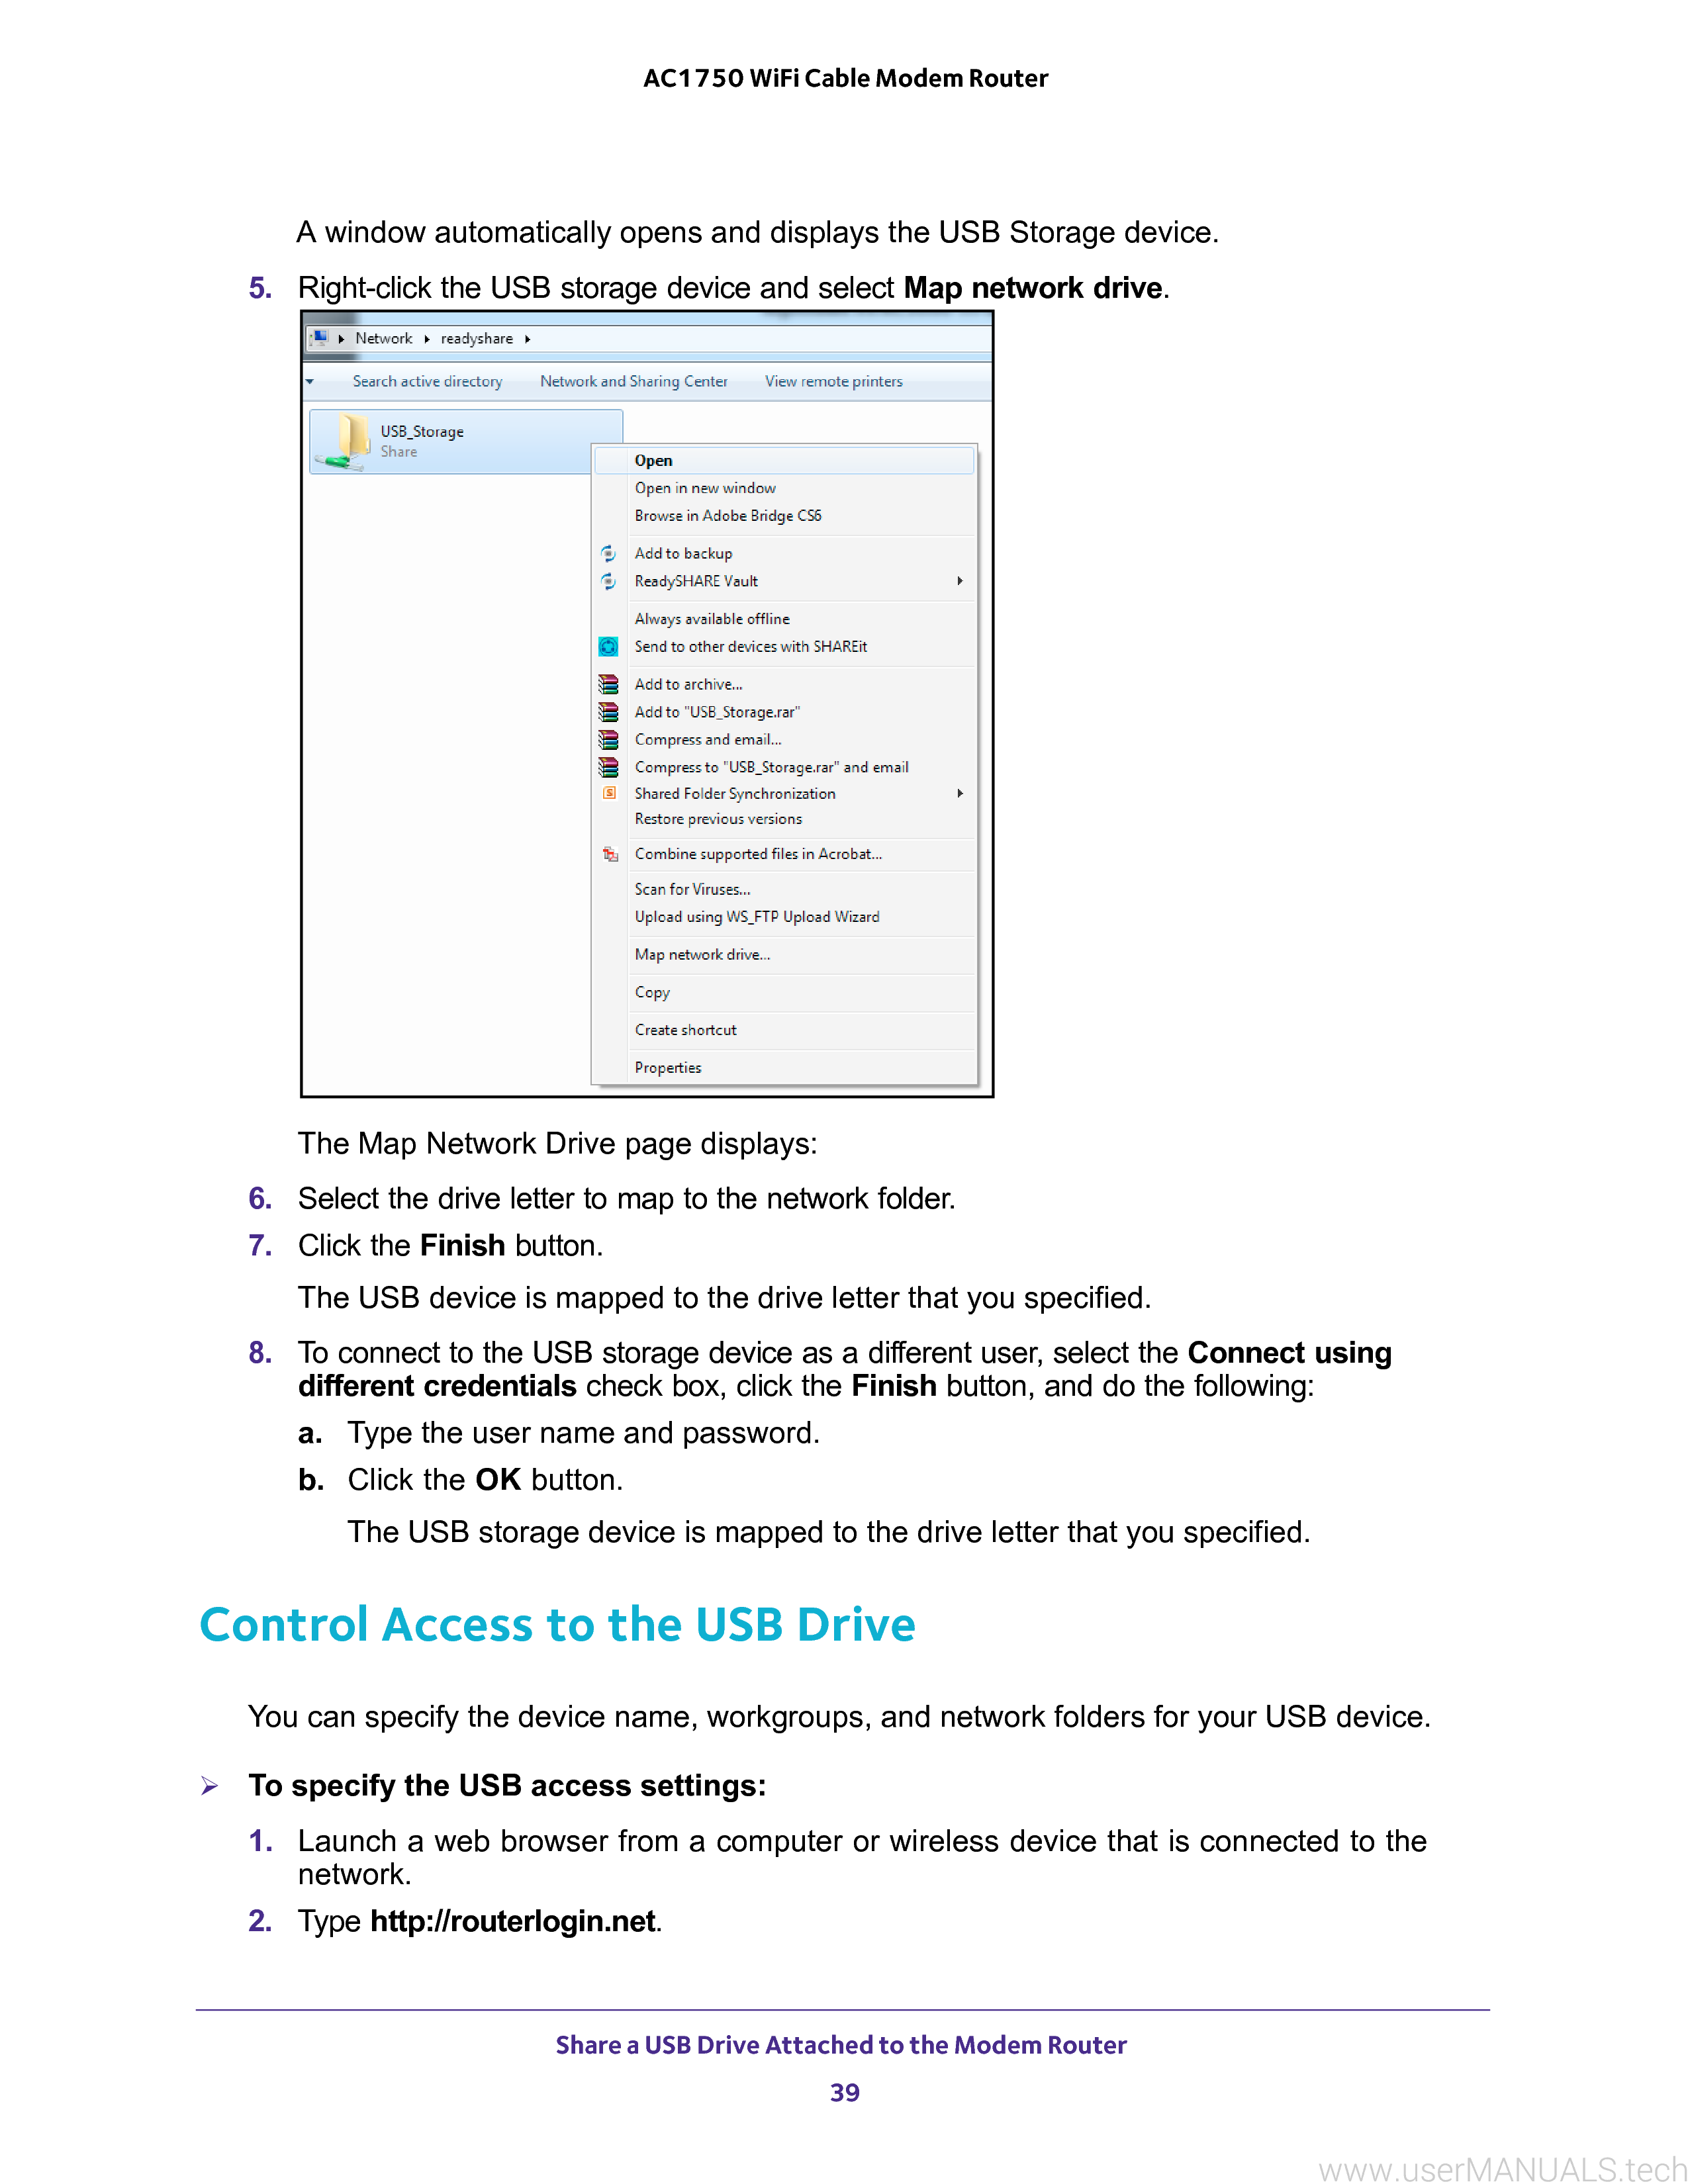
Task: Click 'Send to other devices with SHAREit' icon
Action: coord(612,647)
